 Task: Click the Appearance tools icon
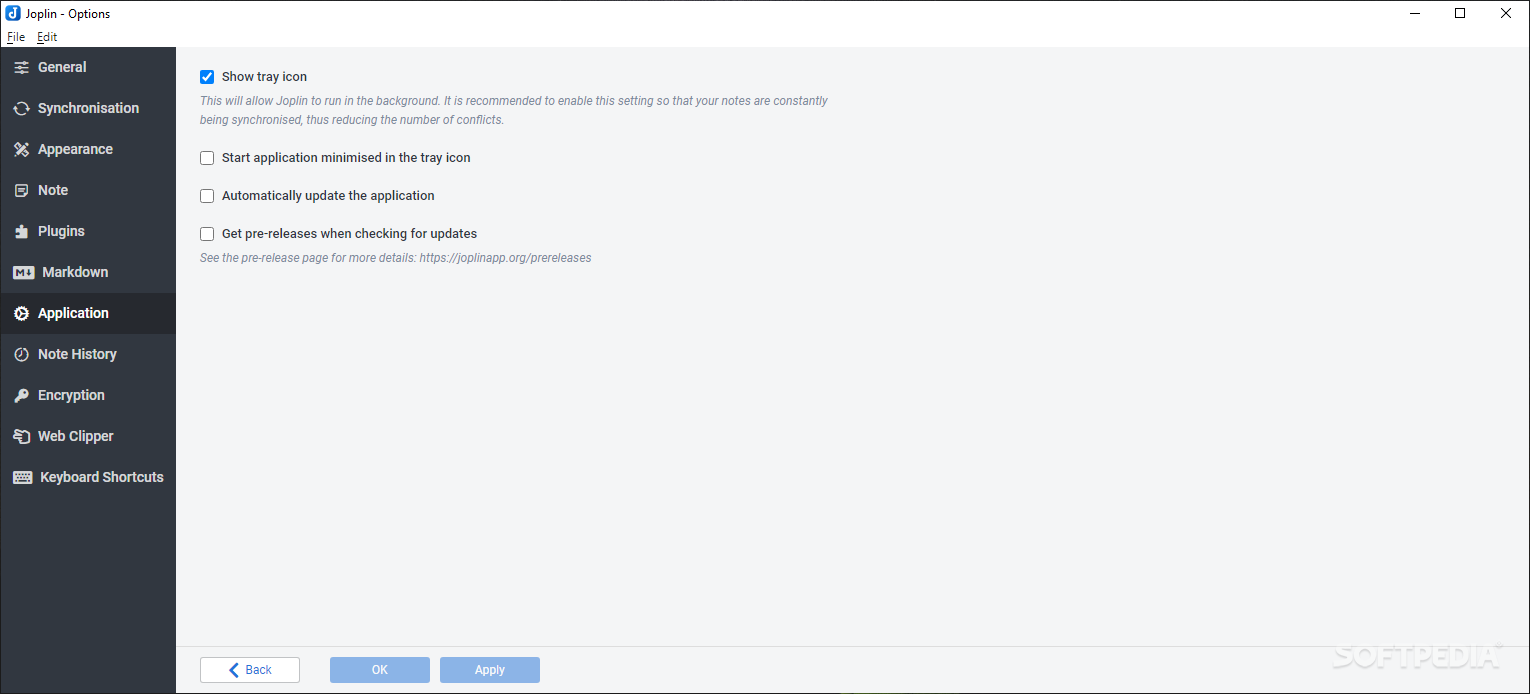pos(21,149)
